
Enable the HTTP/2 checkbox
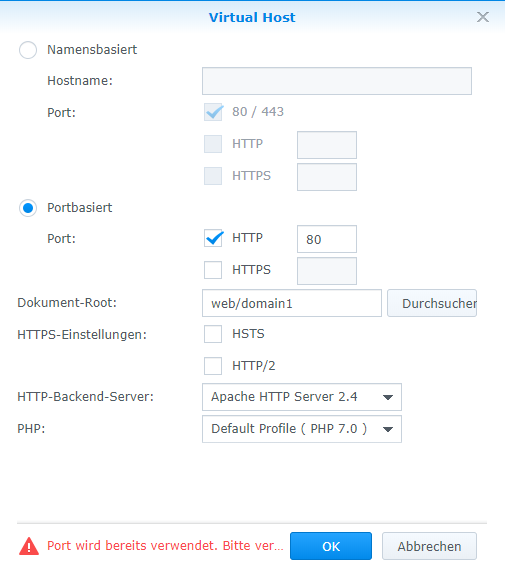pos(213,366)
